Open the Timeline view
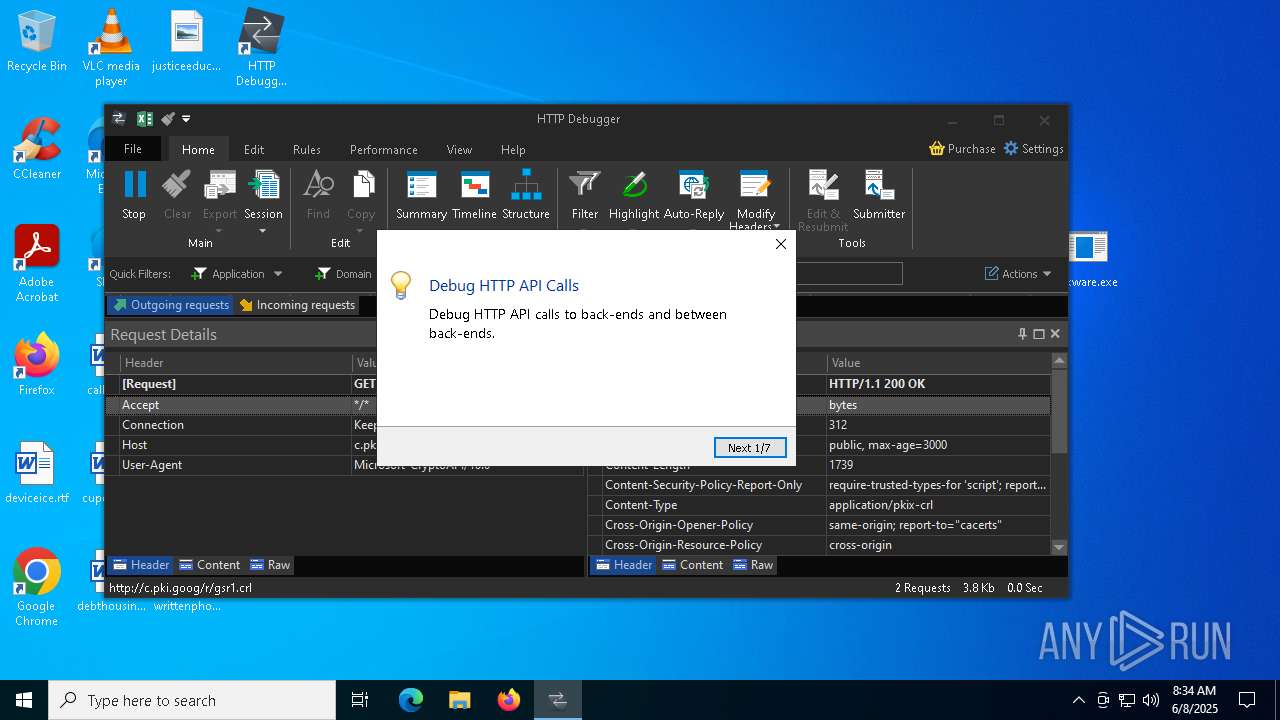The width and height of the screenshot is (1280, 720). (474, 195)
